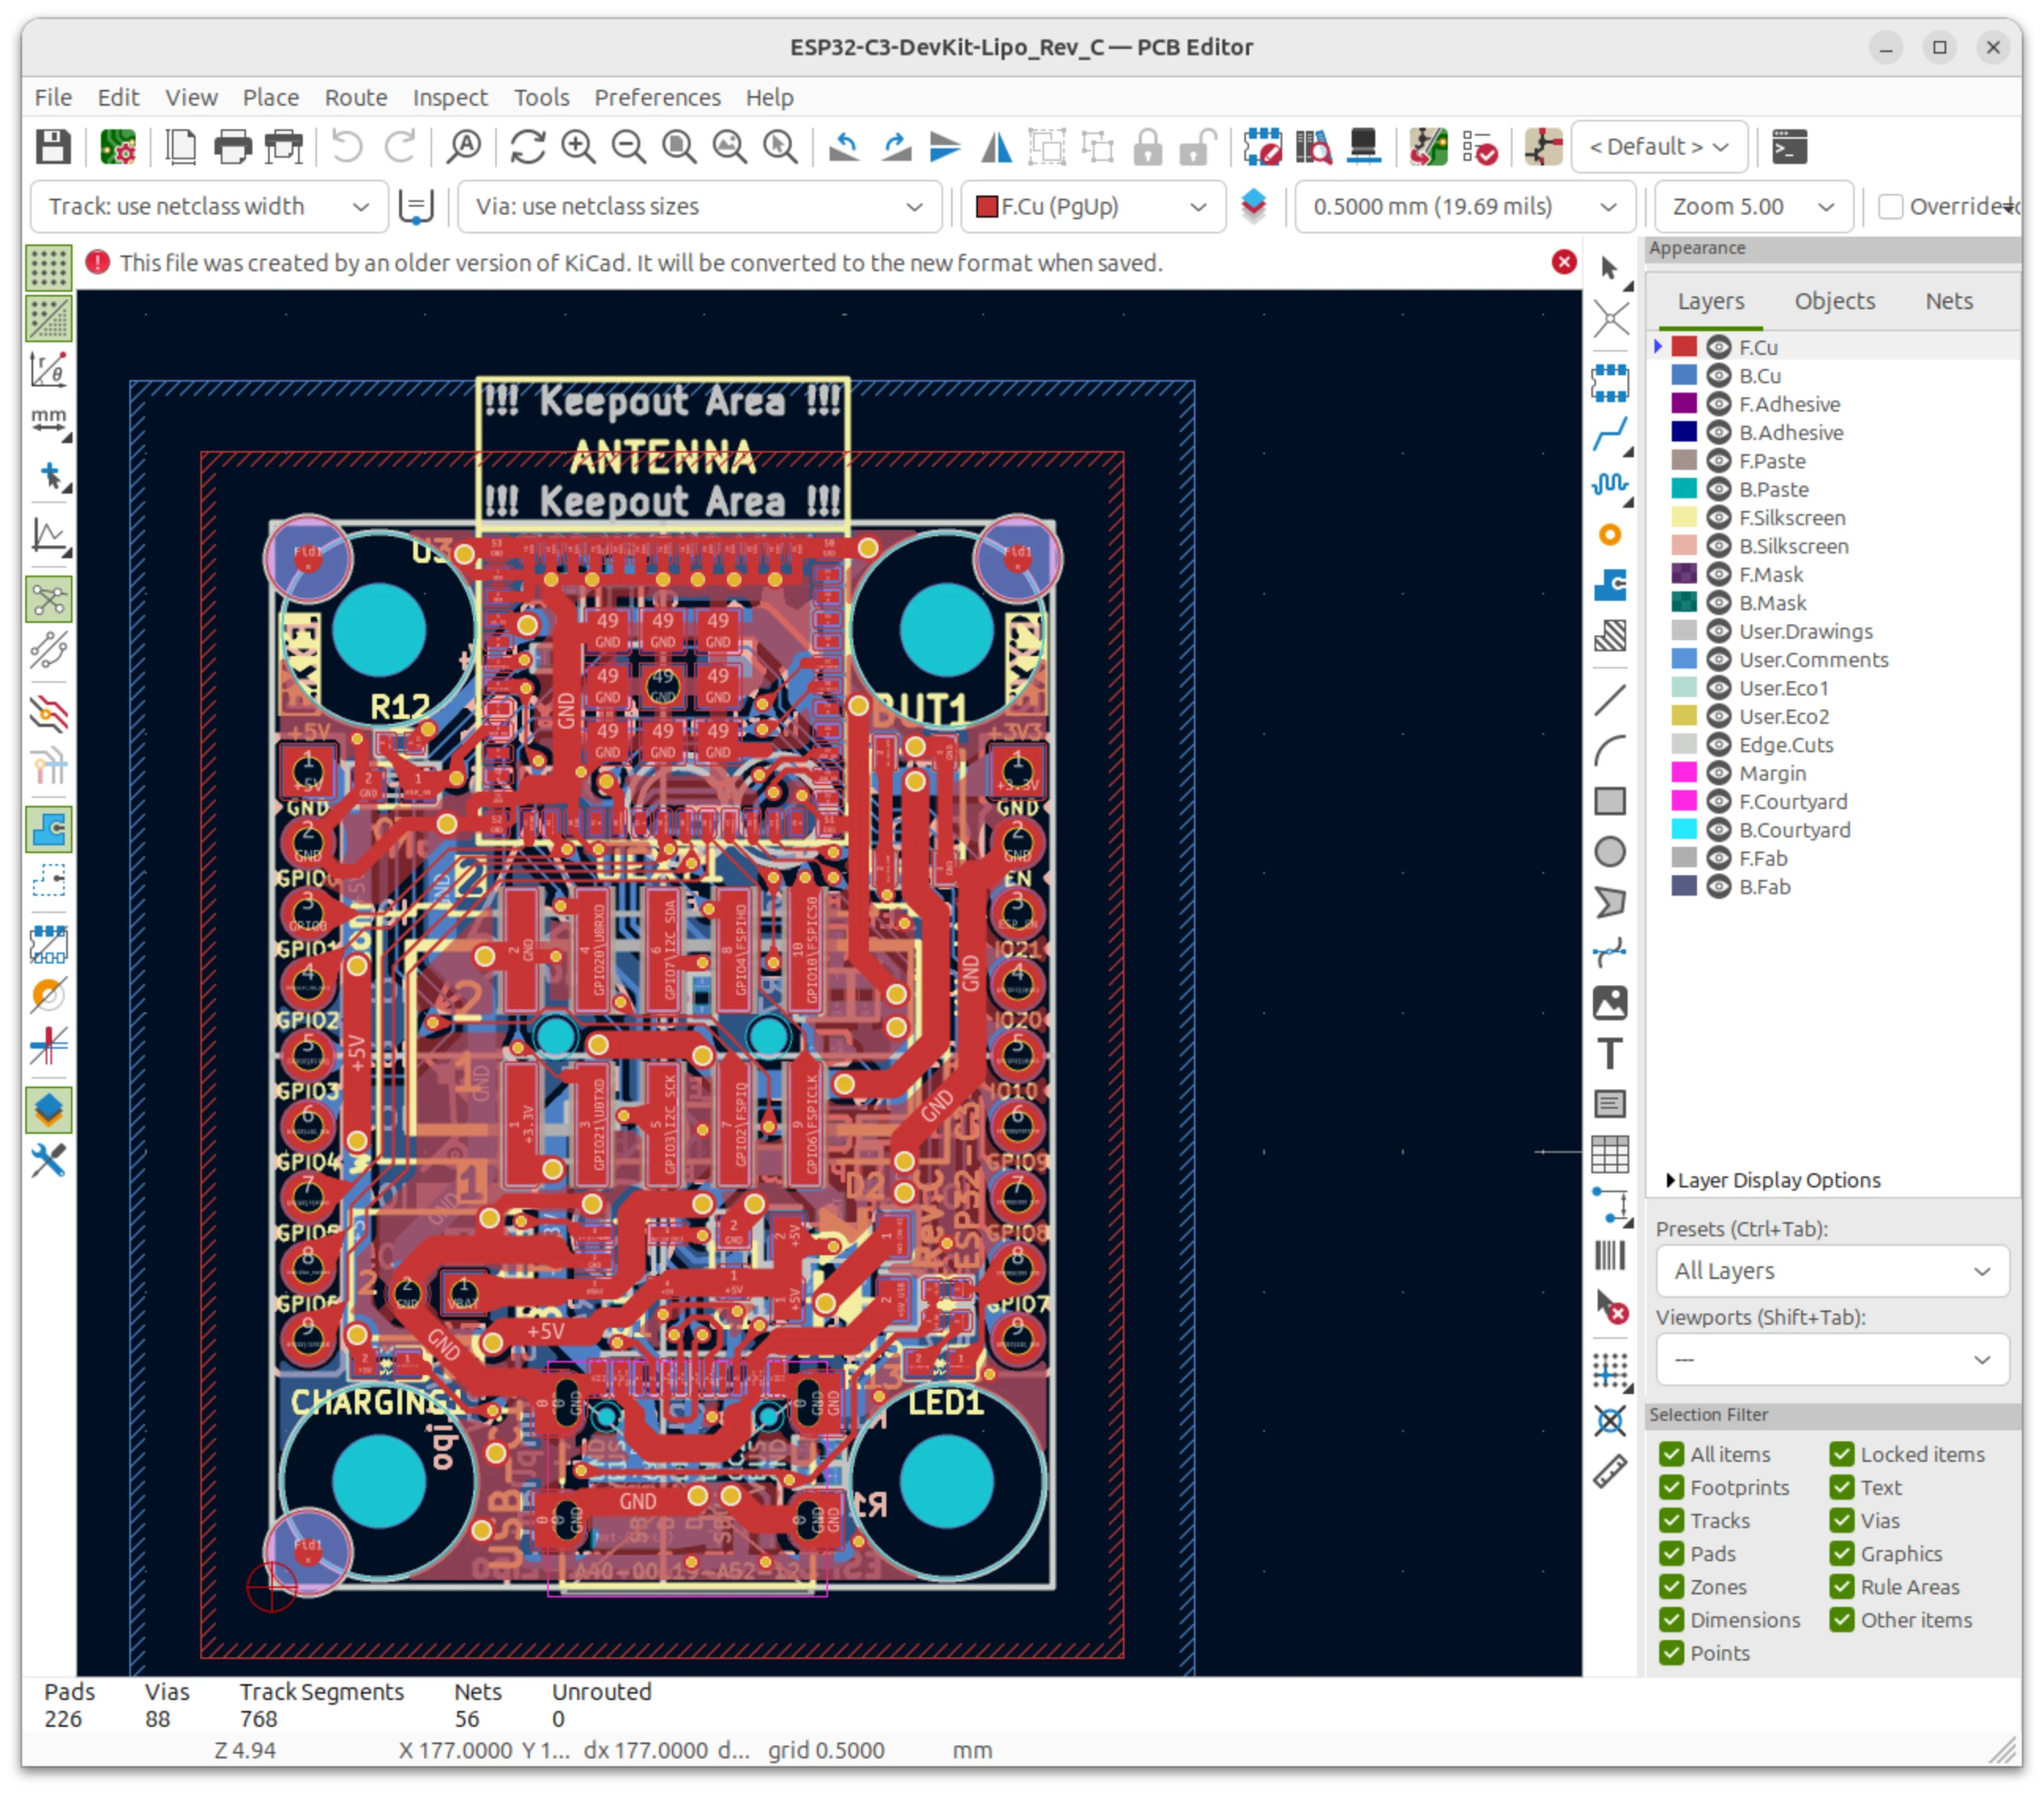Open the Design Rules Checker icon
2044x1793 pixels.
coord(1479,147)
